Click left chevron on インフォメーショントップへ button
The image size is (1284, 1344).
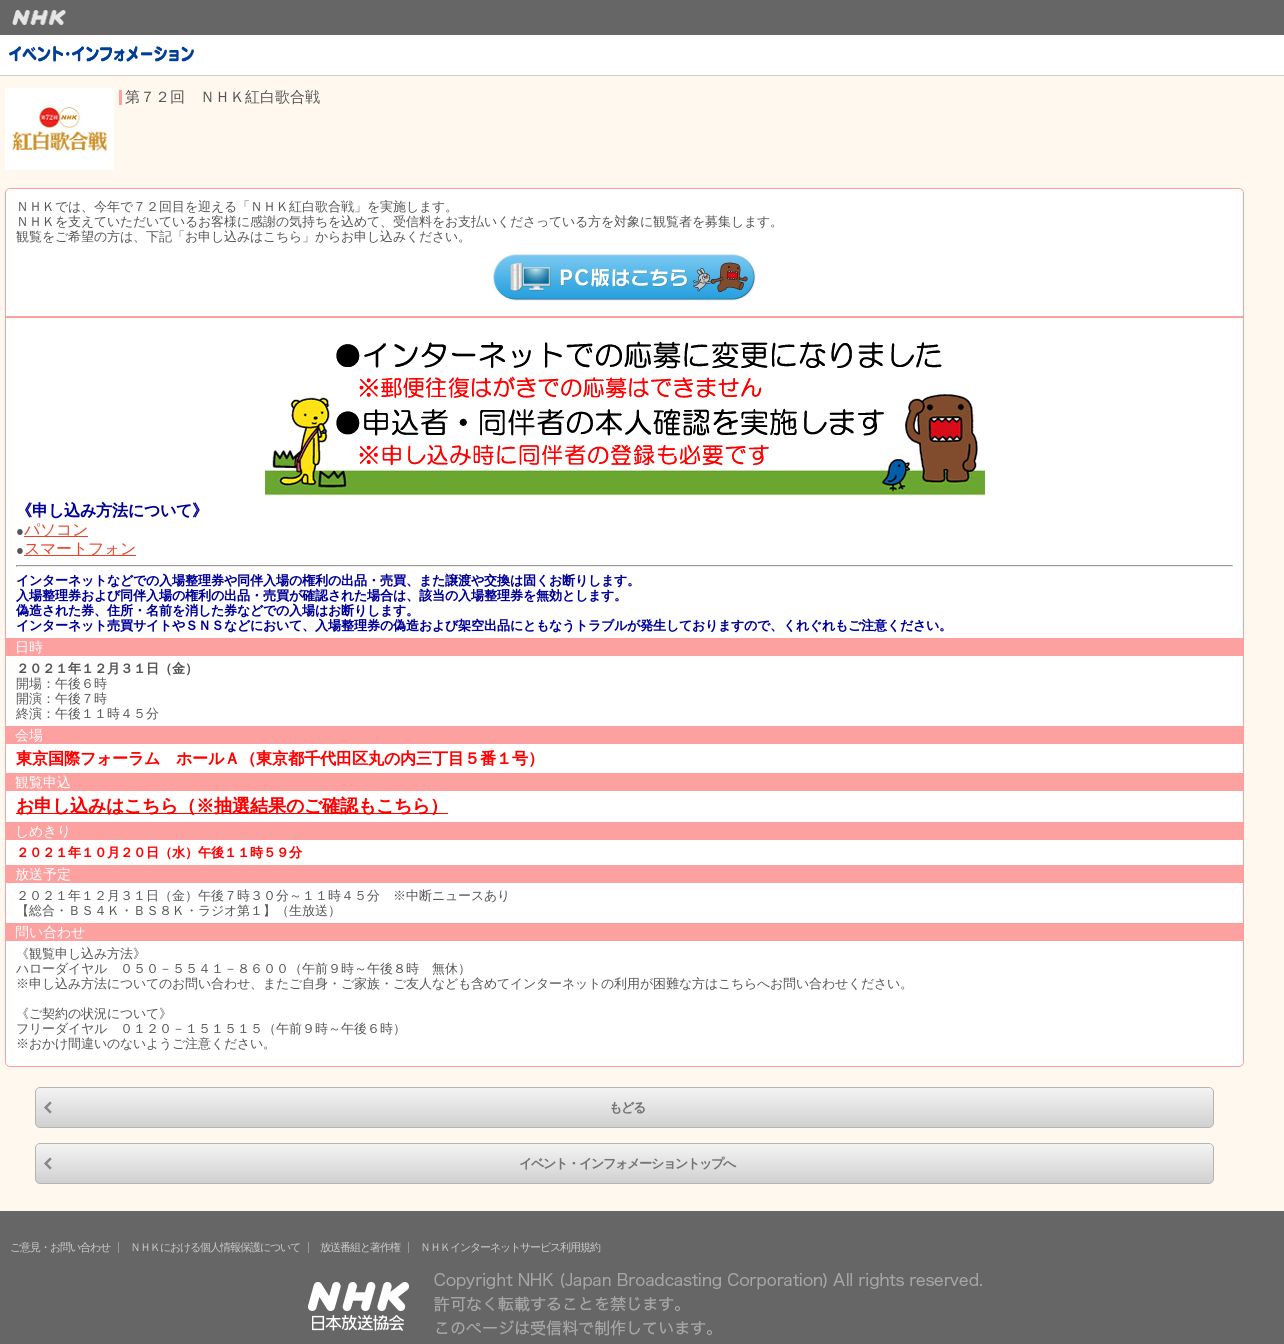coord(48,1164)
